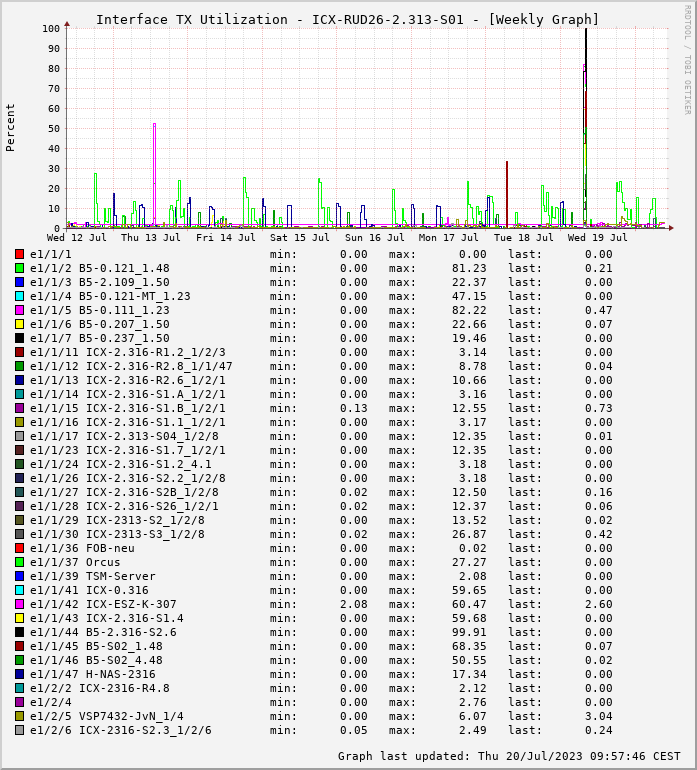Click cyan swatch next to e1/1/41 ICX-0.316
Screen dimensions: 697x770
point(19,590)
